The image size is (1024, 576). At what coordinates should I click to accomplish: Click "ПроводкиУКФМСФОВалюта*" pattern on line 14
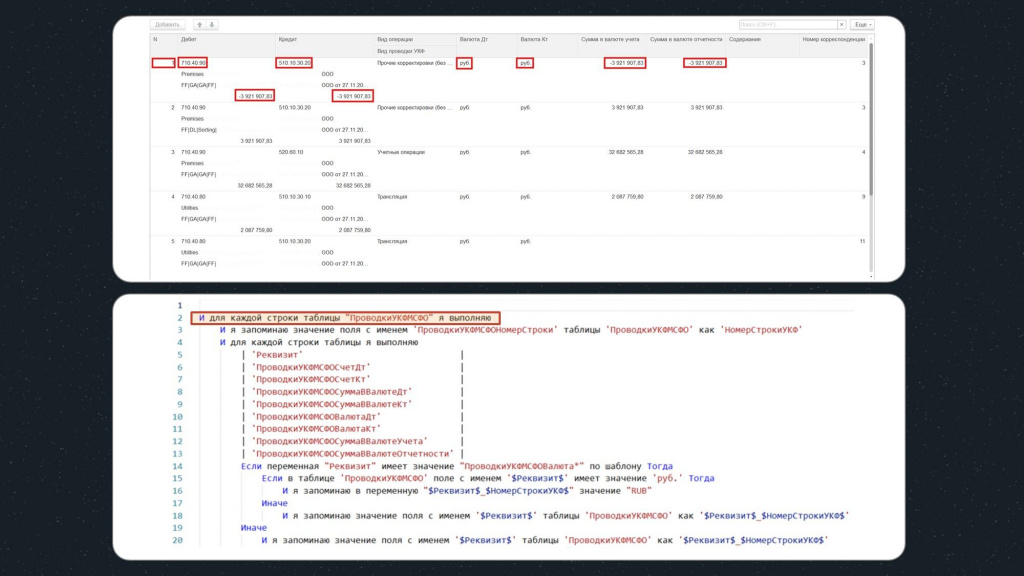pyautogui.click(x=522, y=466)
